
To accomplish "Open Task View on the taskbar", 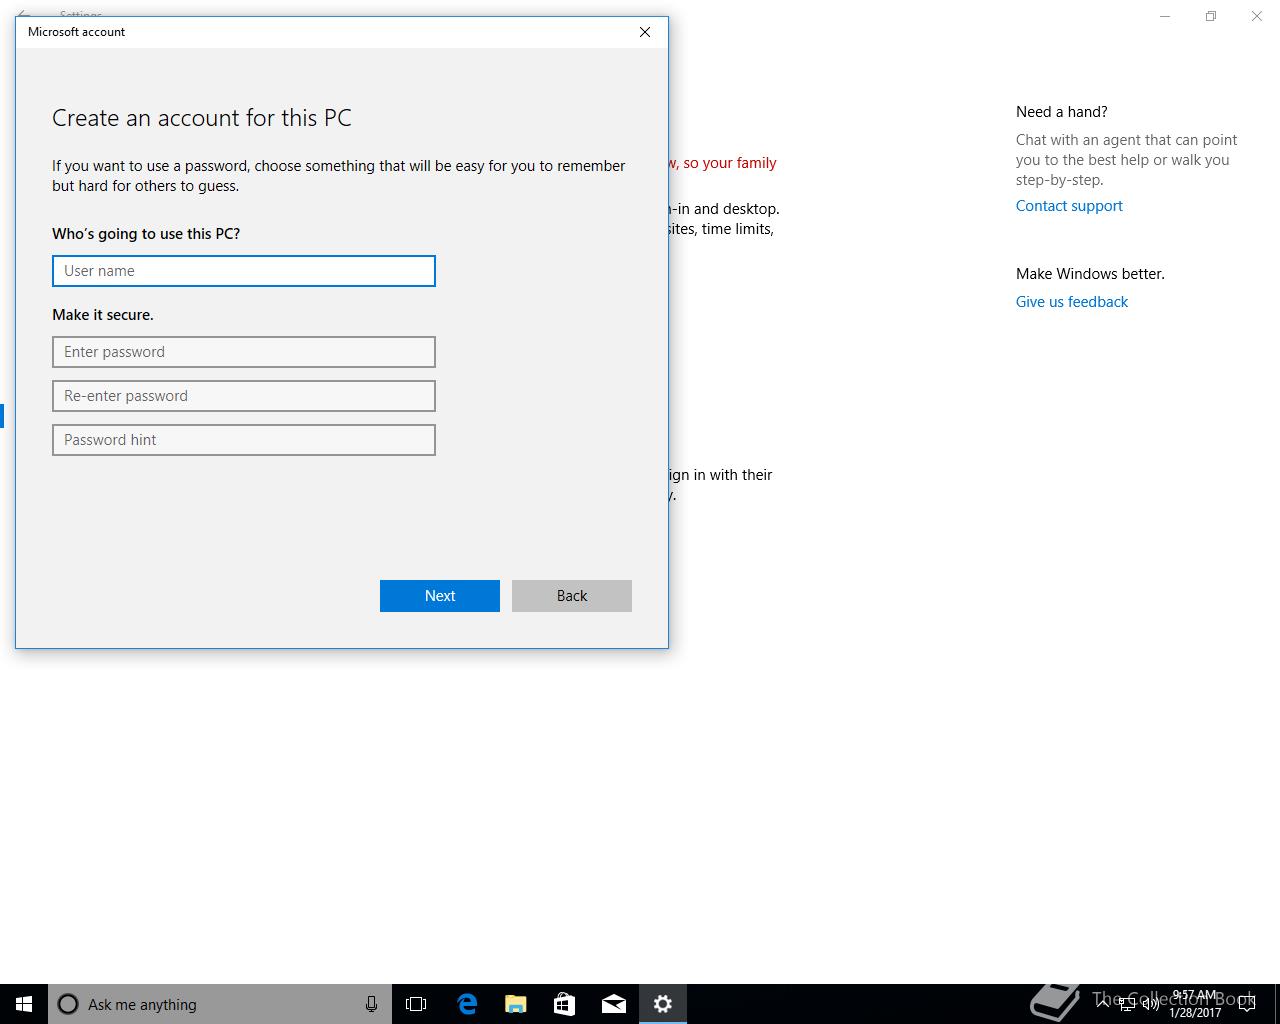I will (416, 1004).
